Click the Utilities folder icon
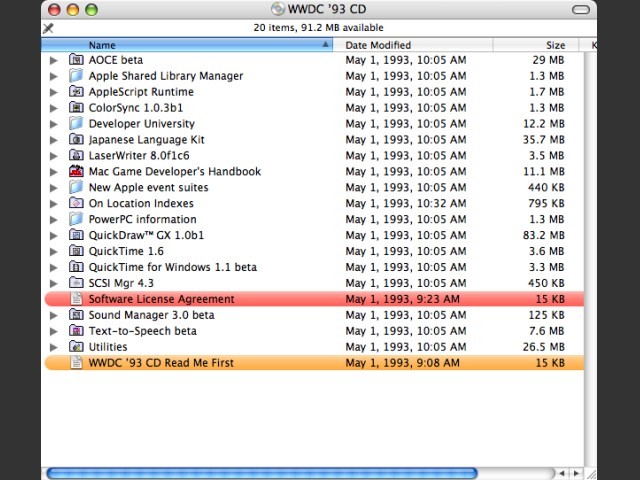This screenshot has width=640, height=480. [76, 346]
